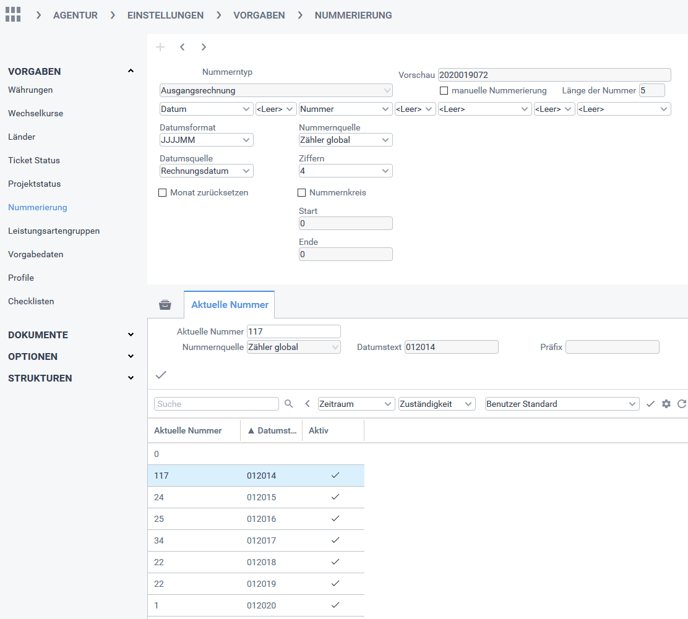Select the Aktuelle Nummer tab

229,305
